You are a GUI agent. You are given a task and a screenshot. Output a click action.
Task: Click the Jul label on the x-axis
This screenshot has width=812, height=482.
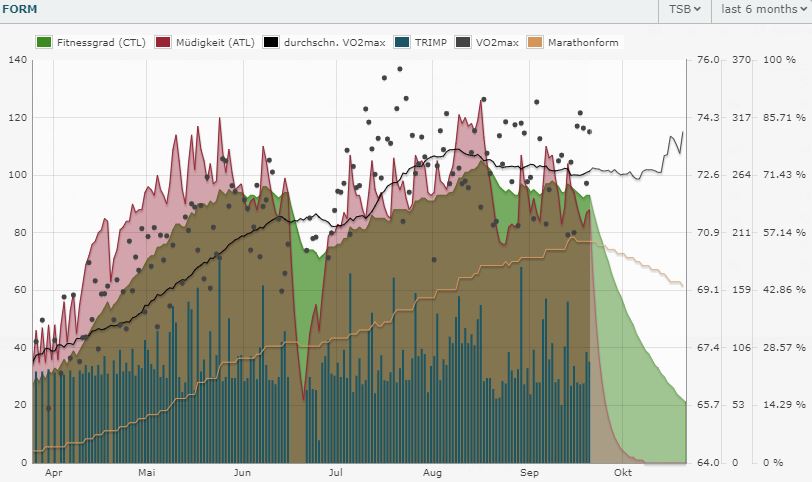click(x=336, y=473)
